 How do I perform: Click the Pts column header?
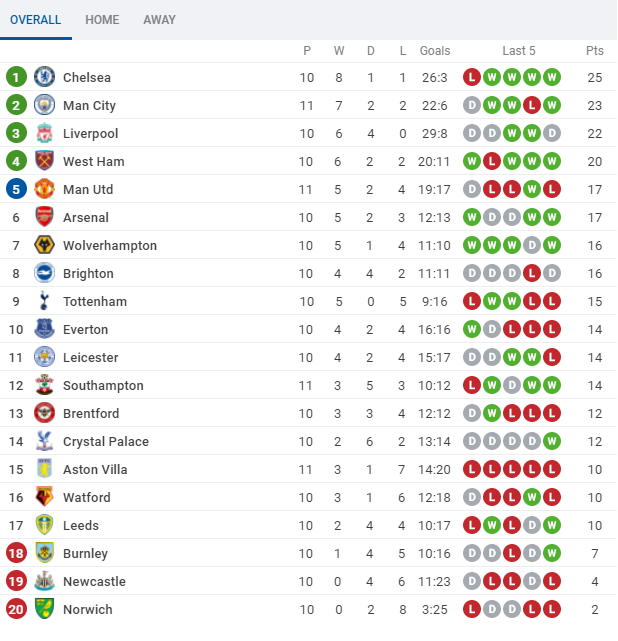coord(595,51)
